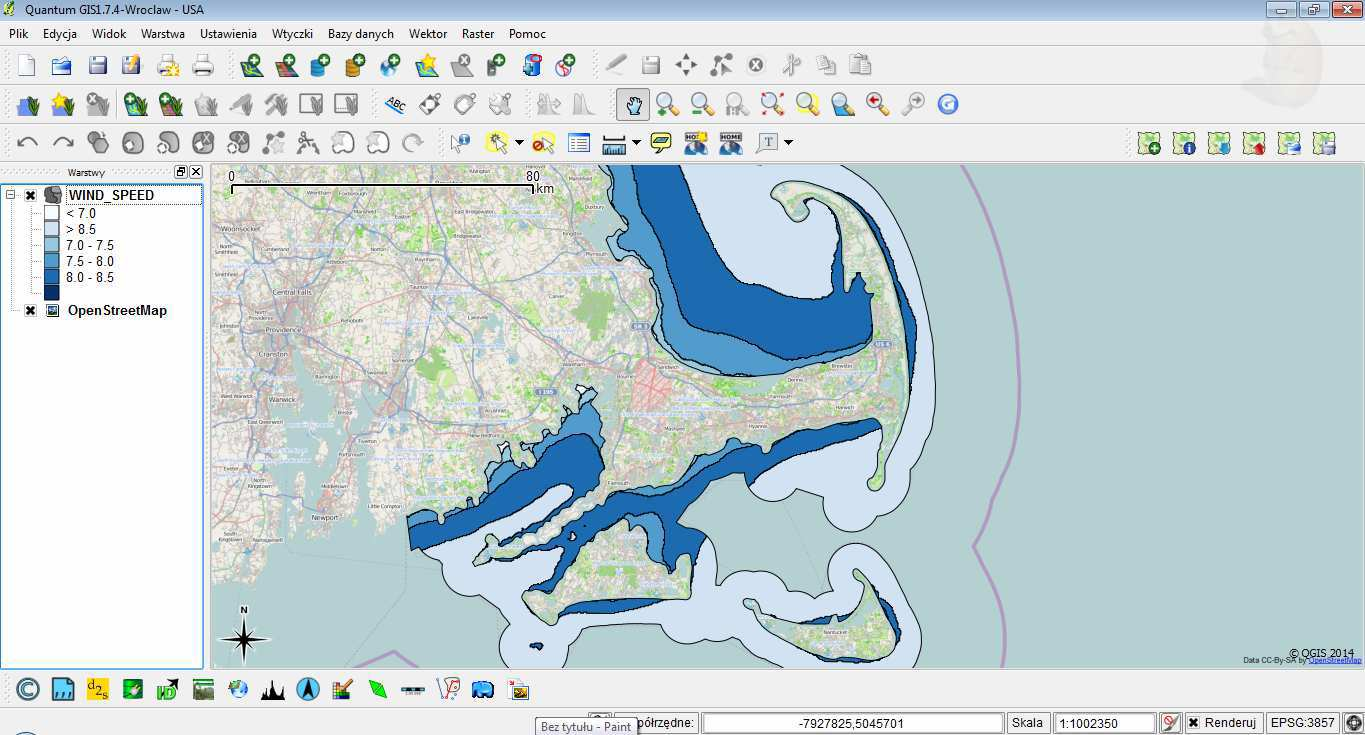Image resolution: width=1365 pixels, height=735 pixels.
Task: Create a new project with the blank page icon
Action: (27, 66)
